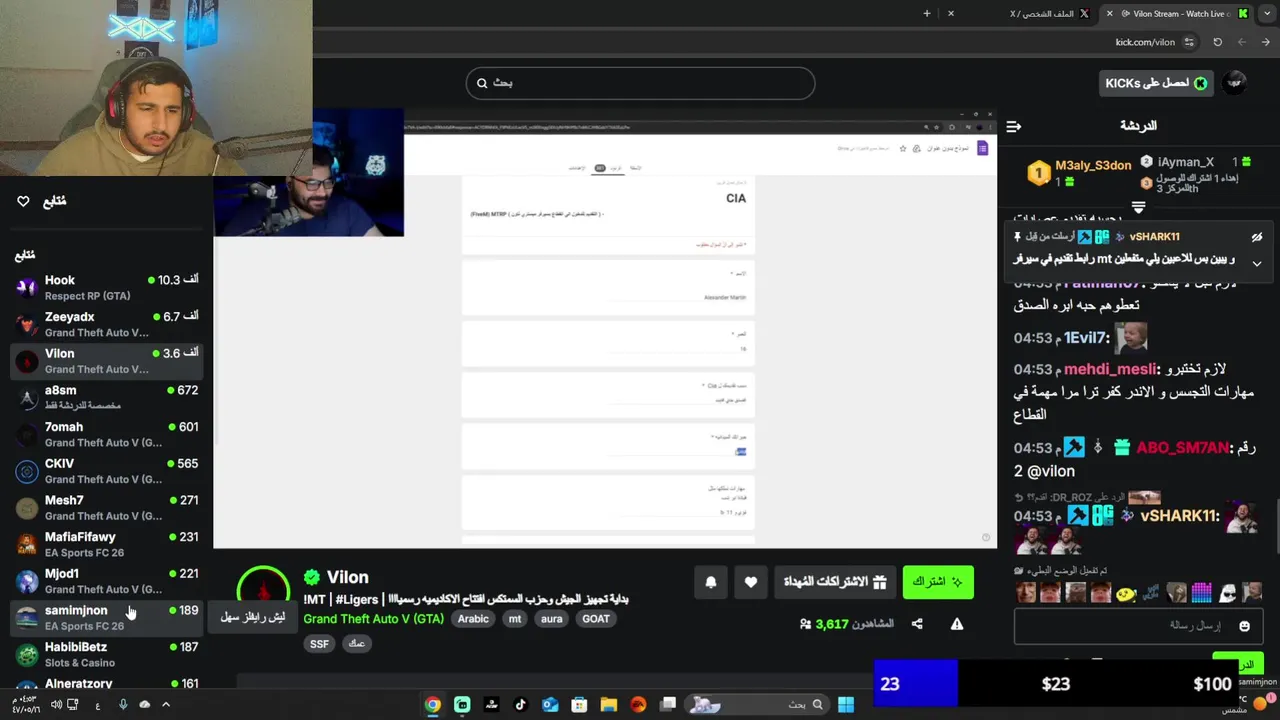Open a new browser tab with plus
This screenshot has height=720, width=1280.
pos(927,13)
